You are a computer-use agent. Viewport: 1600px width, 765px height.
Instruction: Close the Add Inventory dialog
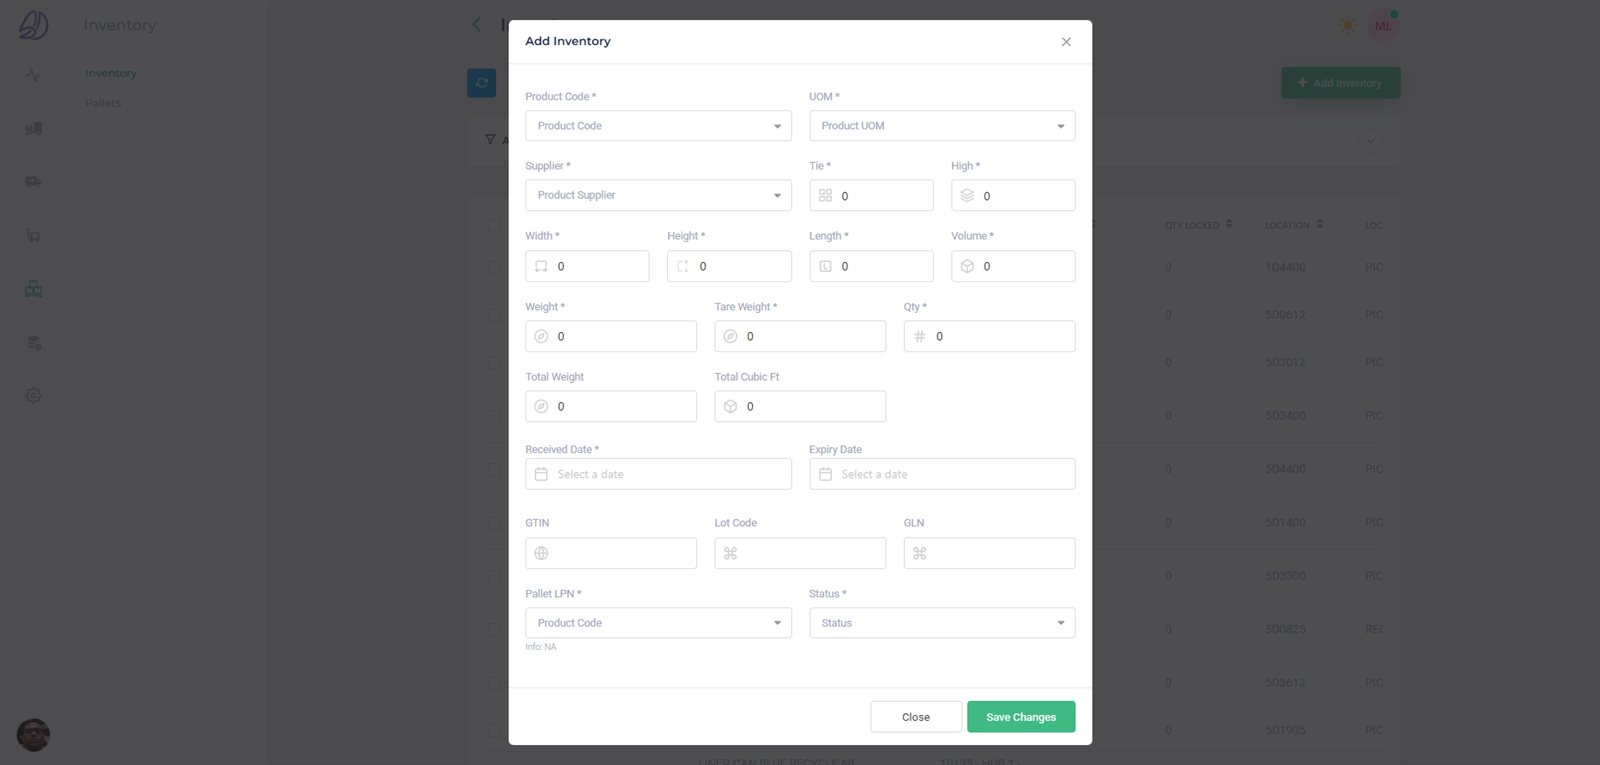(1066, 42)
